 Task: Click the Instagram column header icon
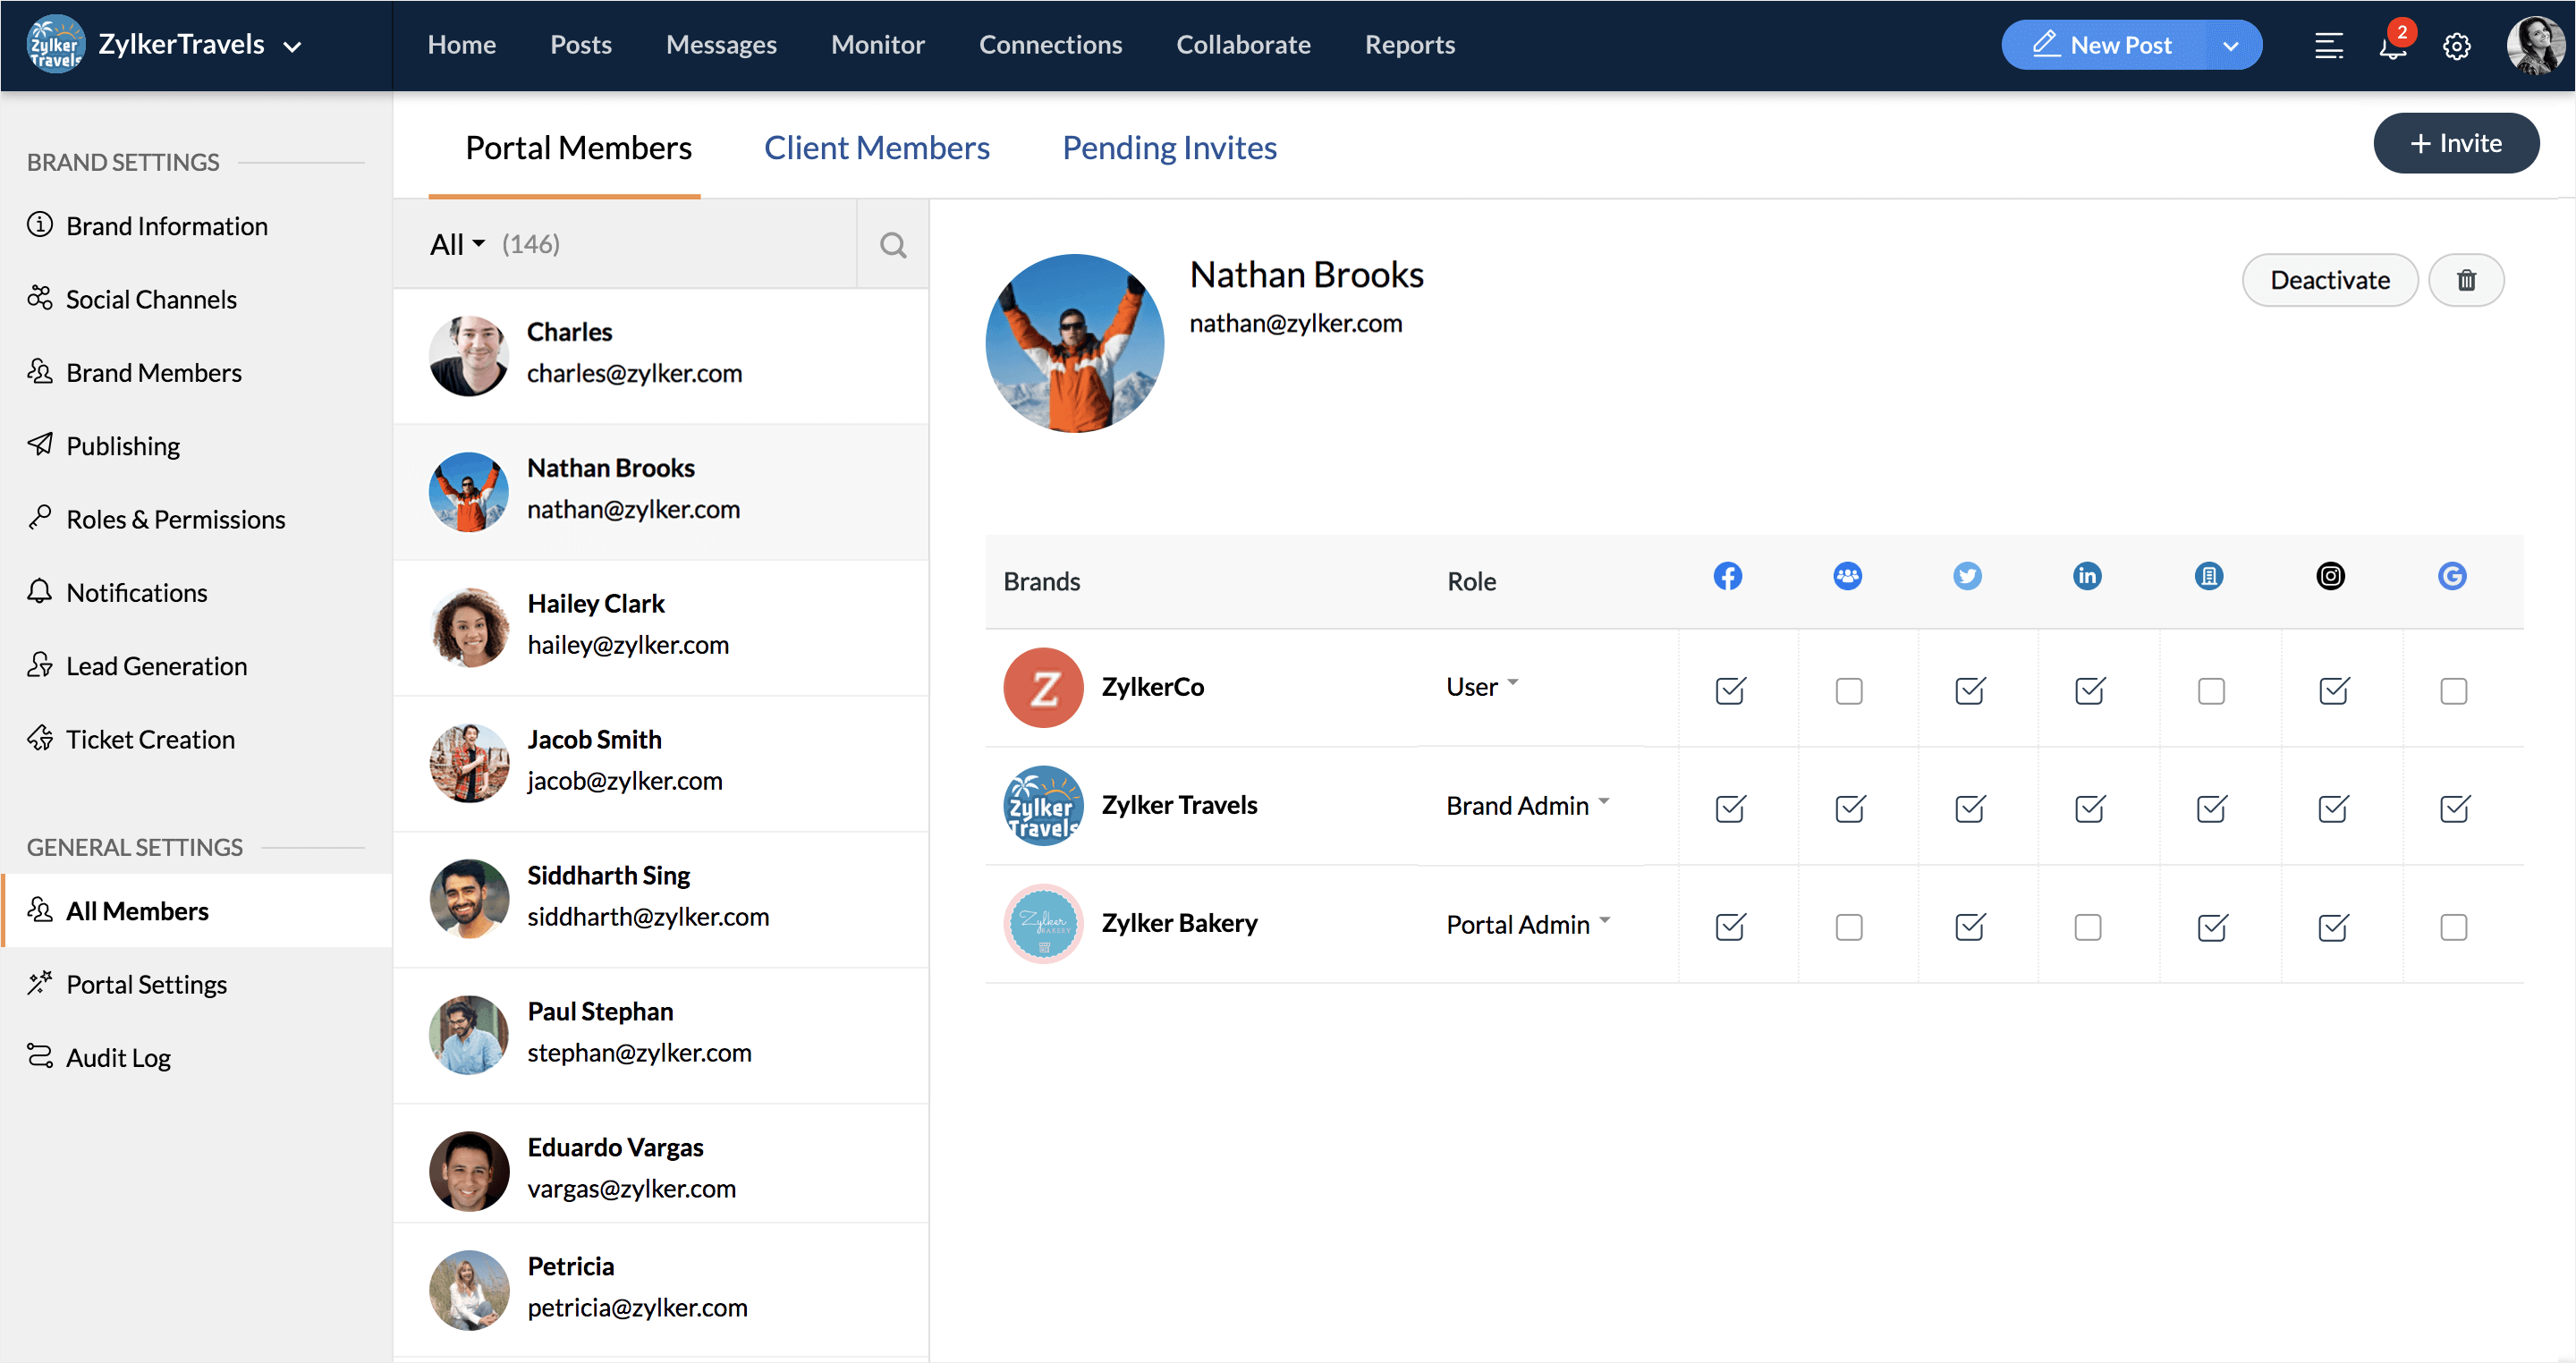[x=2329, y=576]
